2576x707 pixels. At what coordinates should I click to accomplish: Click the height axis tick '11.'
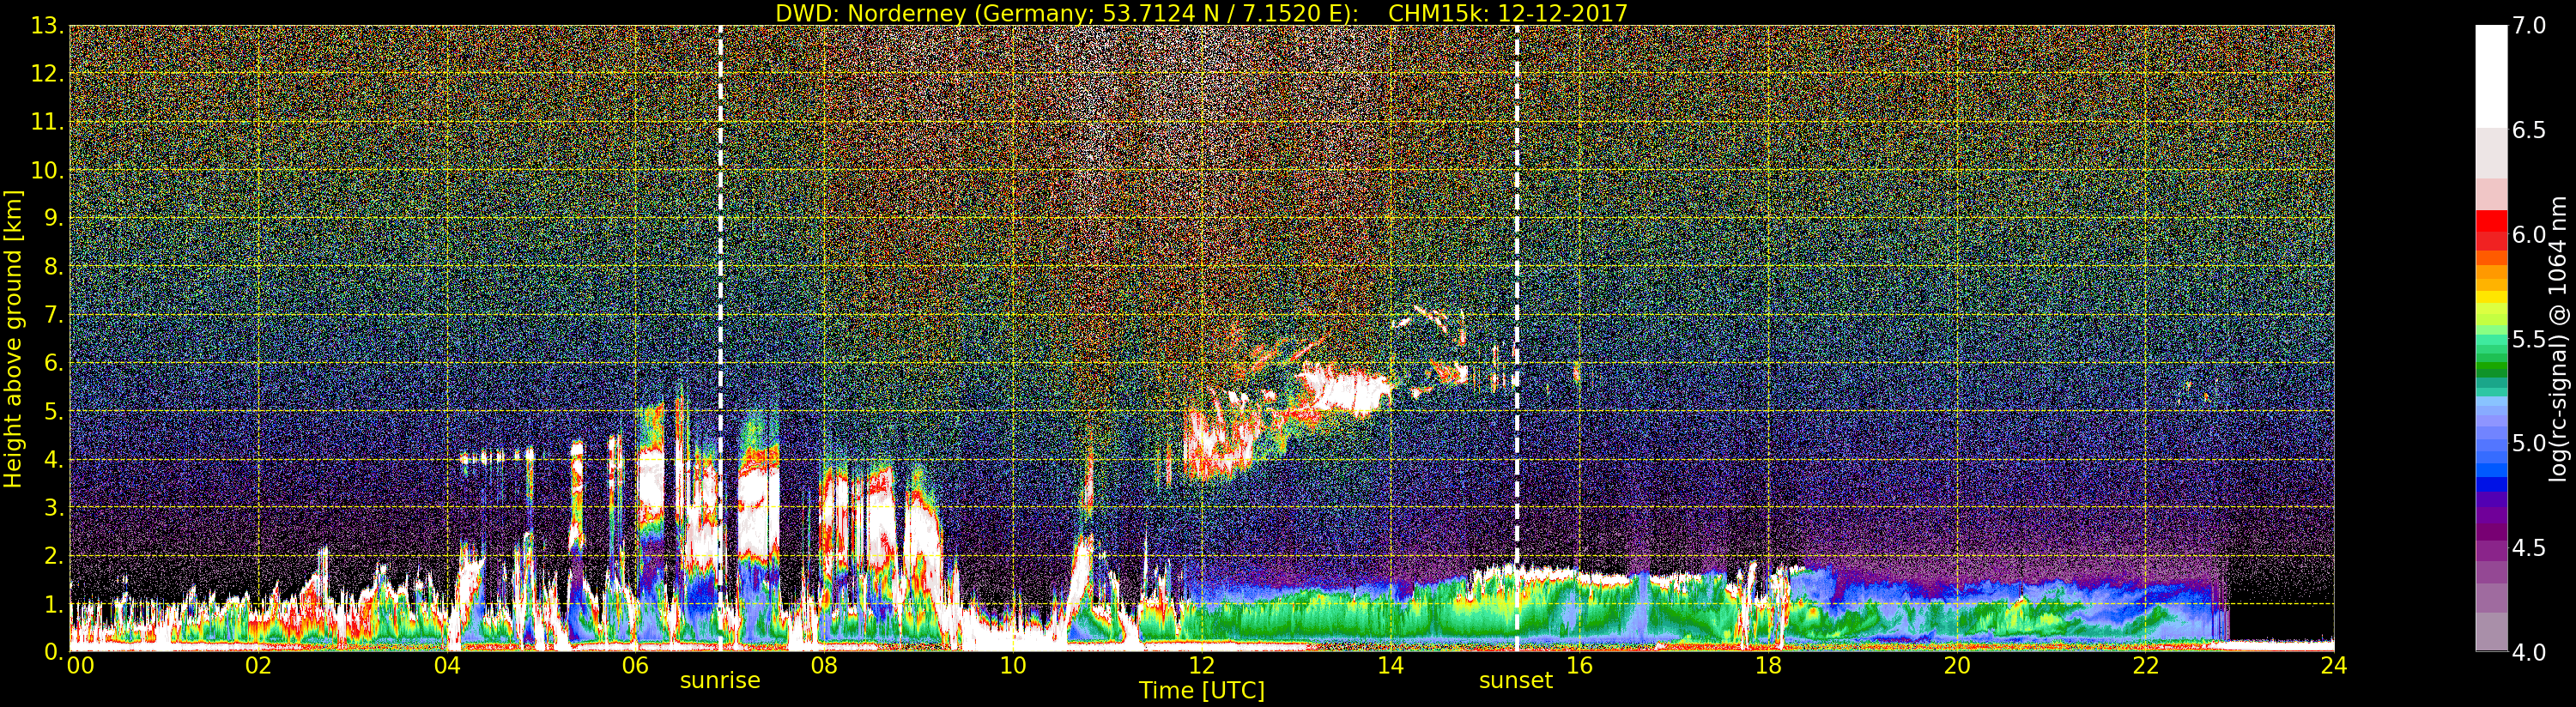47,122
